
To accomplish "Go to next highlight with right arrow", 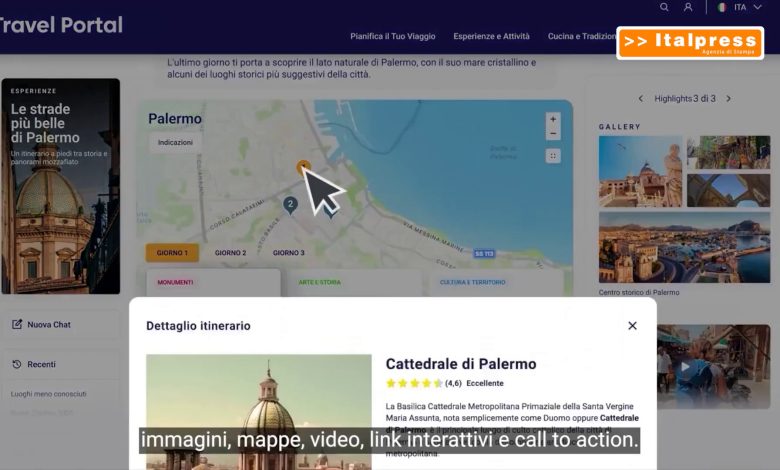I will tap(728, 99).
